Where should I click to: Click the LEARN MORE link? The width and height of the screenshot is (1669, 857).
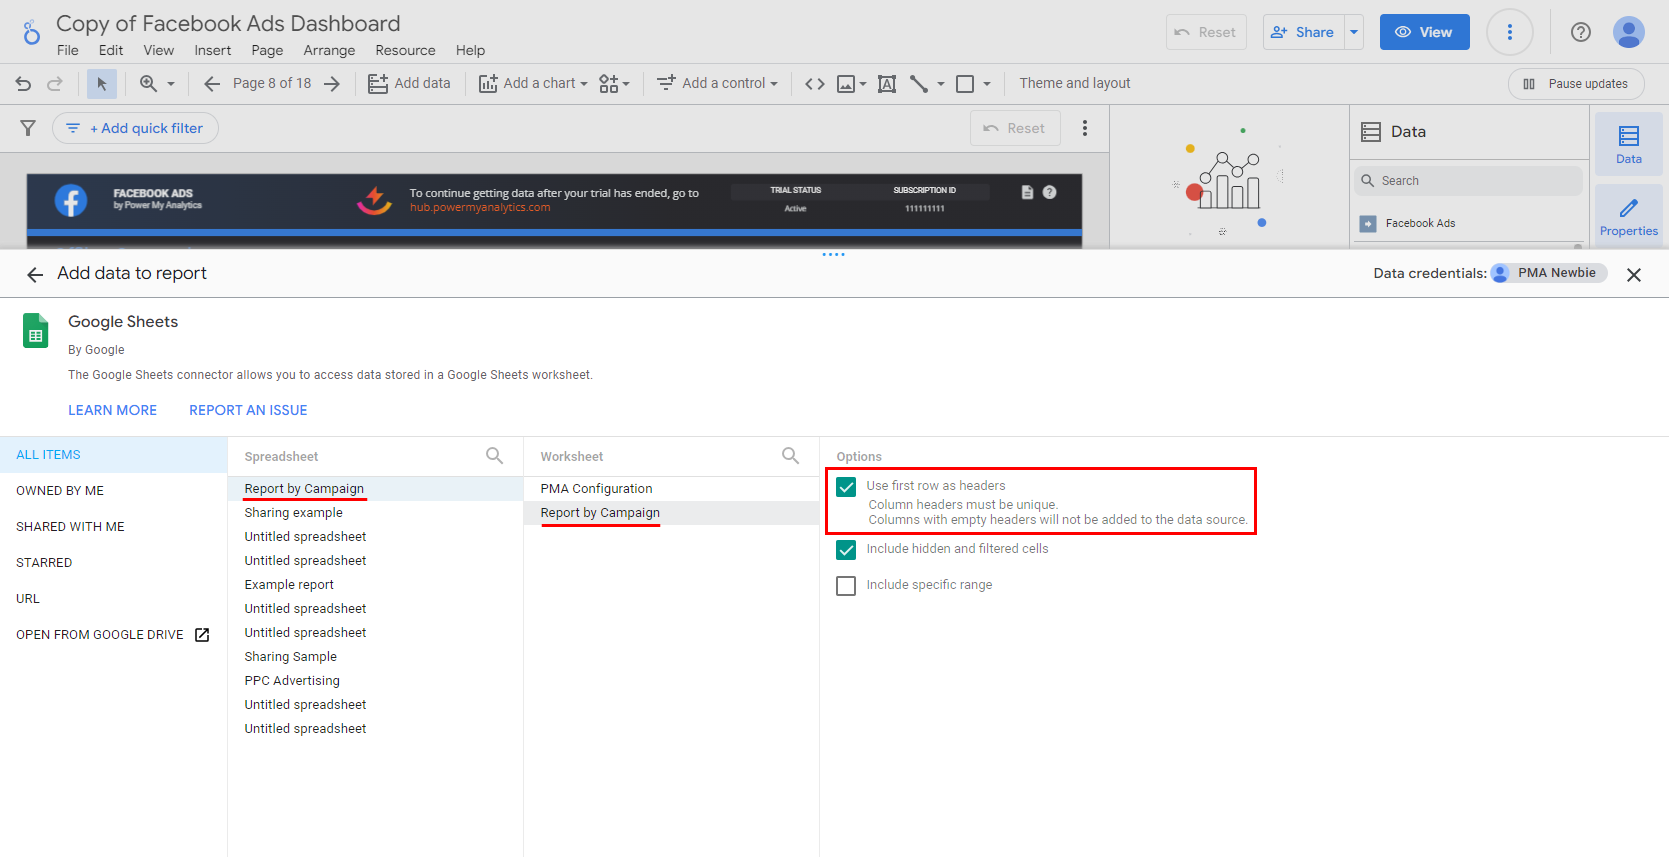pyautogui.click(x=112, y=410)
